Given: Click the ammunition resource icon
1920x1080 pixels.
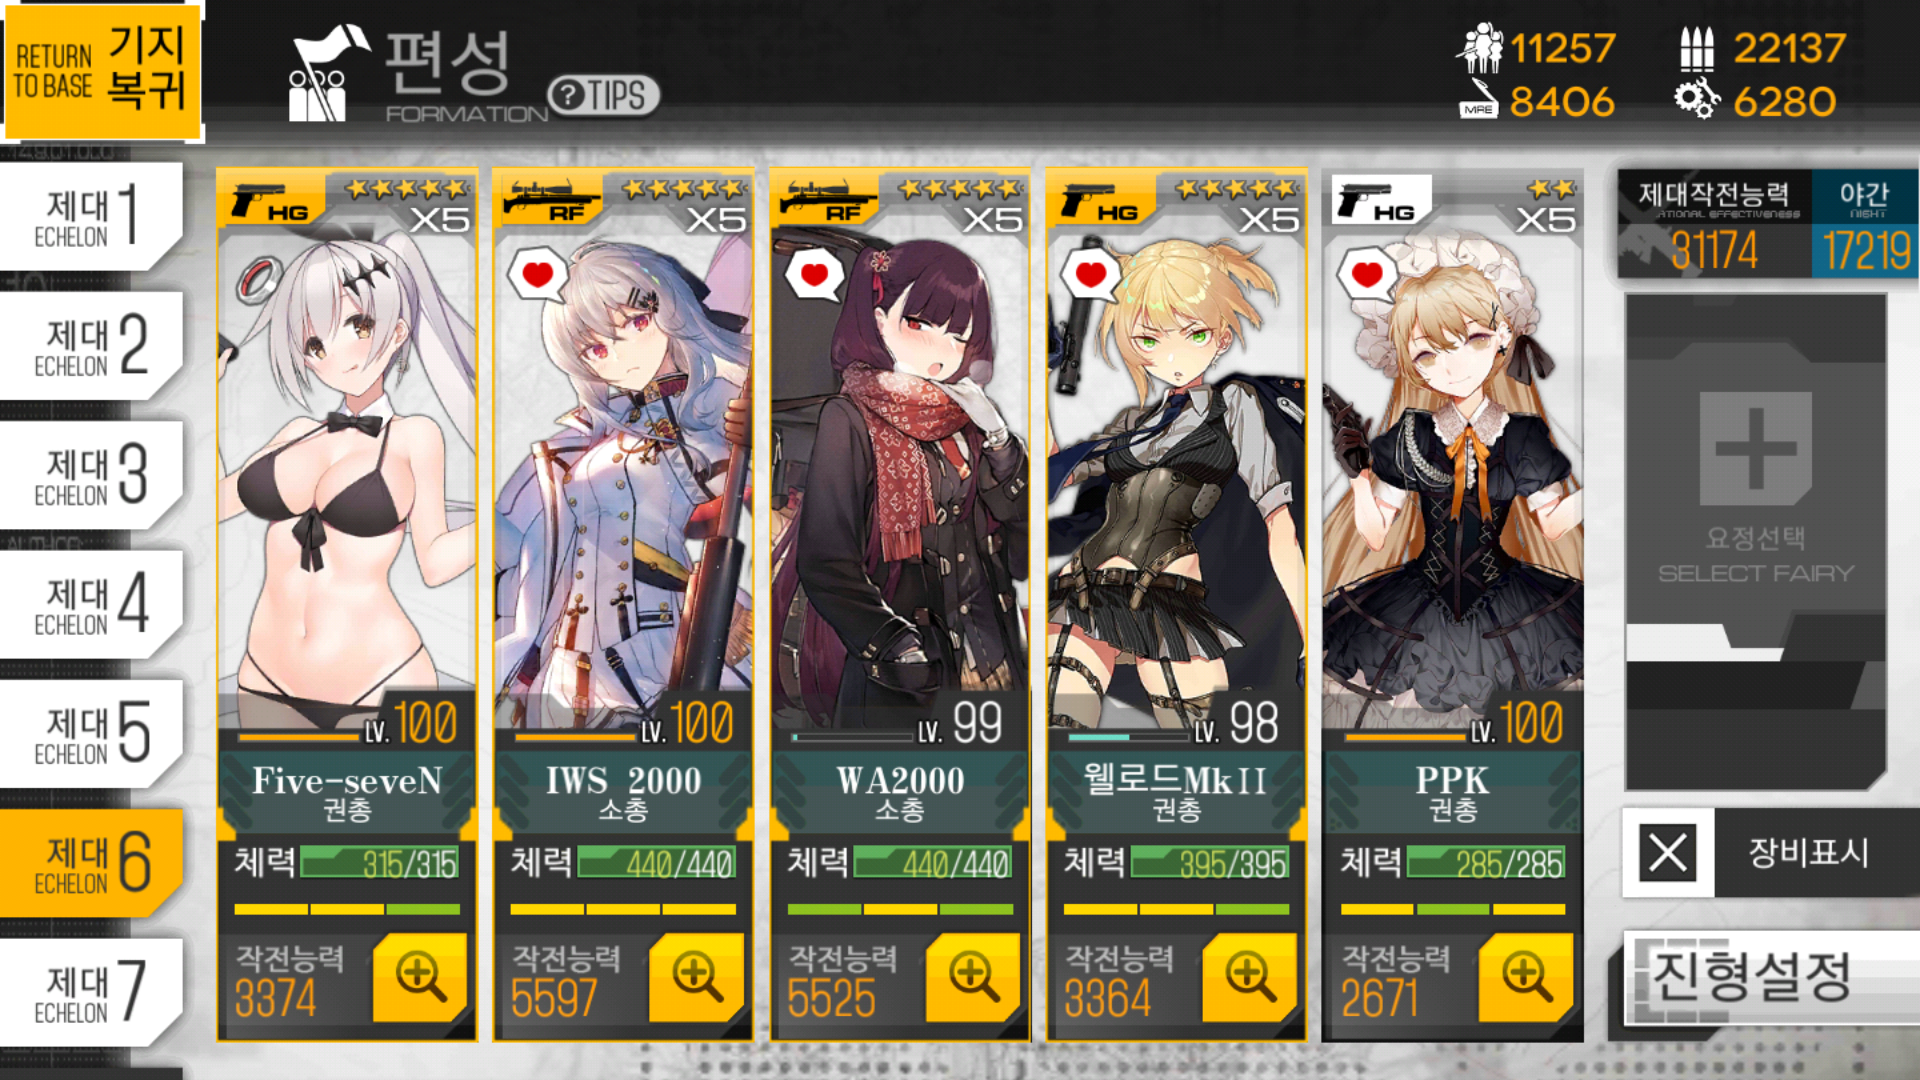Looking at the screenshot, I should [1696, 47].
